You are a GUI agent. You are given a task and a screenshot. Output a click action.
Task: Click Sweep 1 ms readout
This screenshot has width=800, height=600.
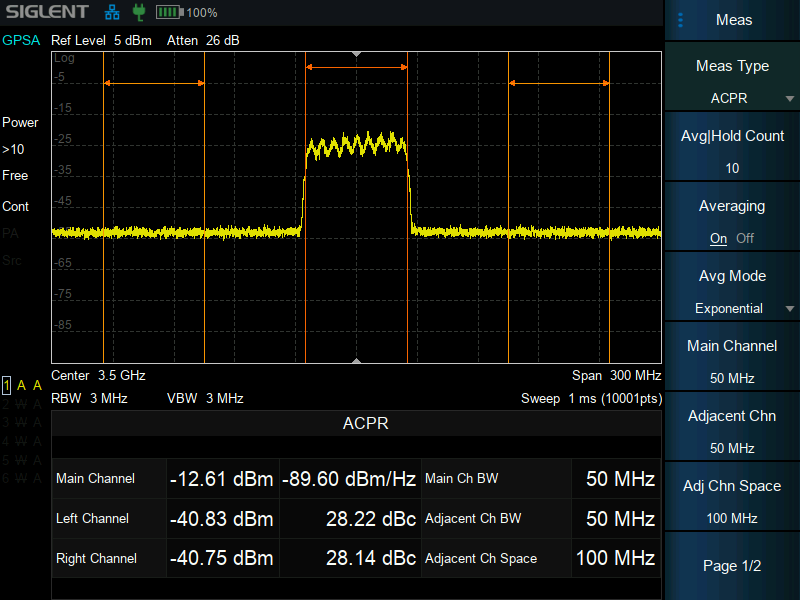(x=591, y=398)
